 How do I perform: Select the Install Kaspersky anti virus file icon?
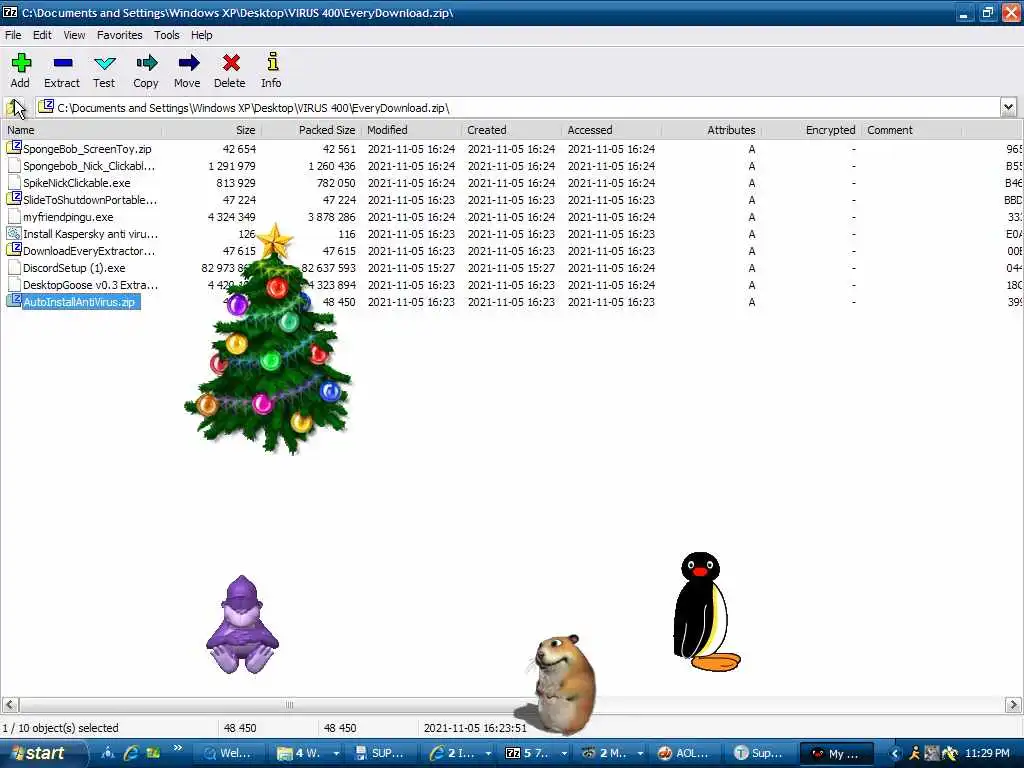(14, 233)
